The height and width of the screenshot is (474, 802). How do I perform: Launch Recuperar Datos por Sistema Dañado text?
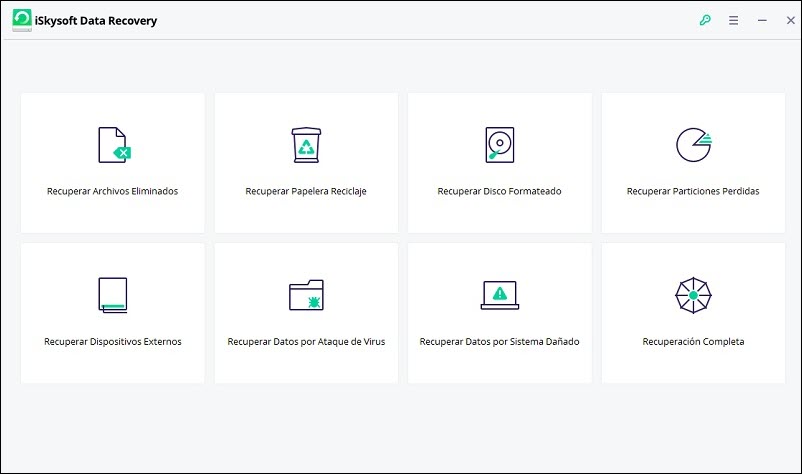click(499, 342)
